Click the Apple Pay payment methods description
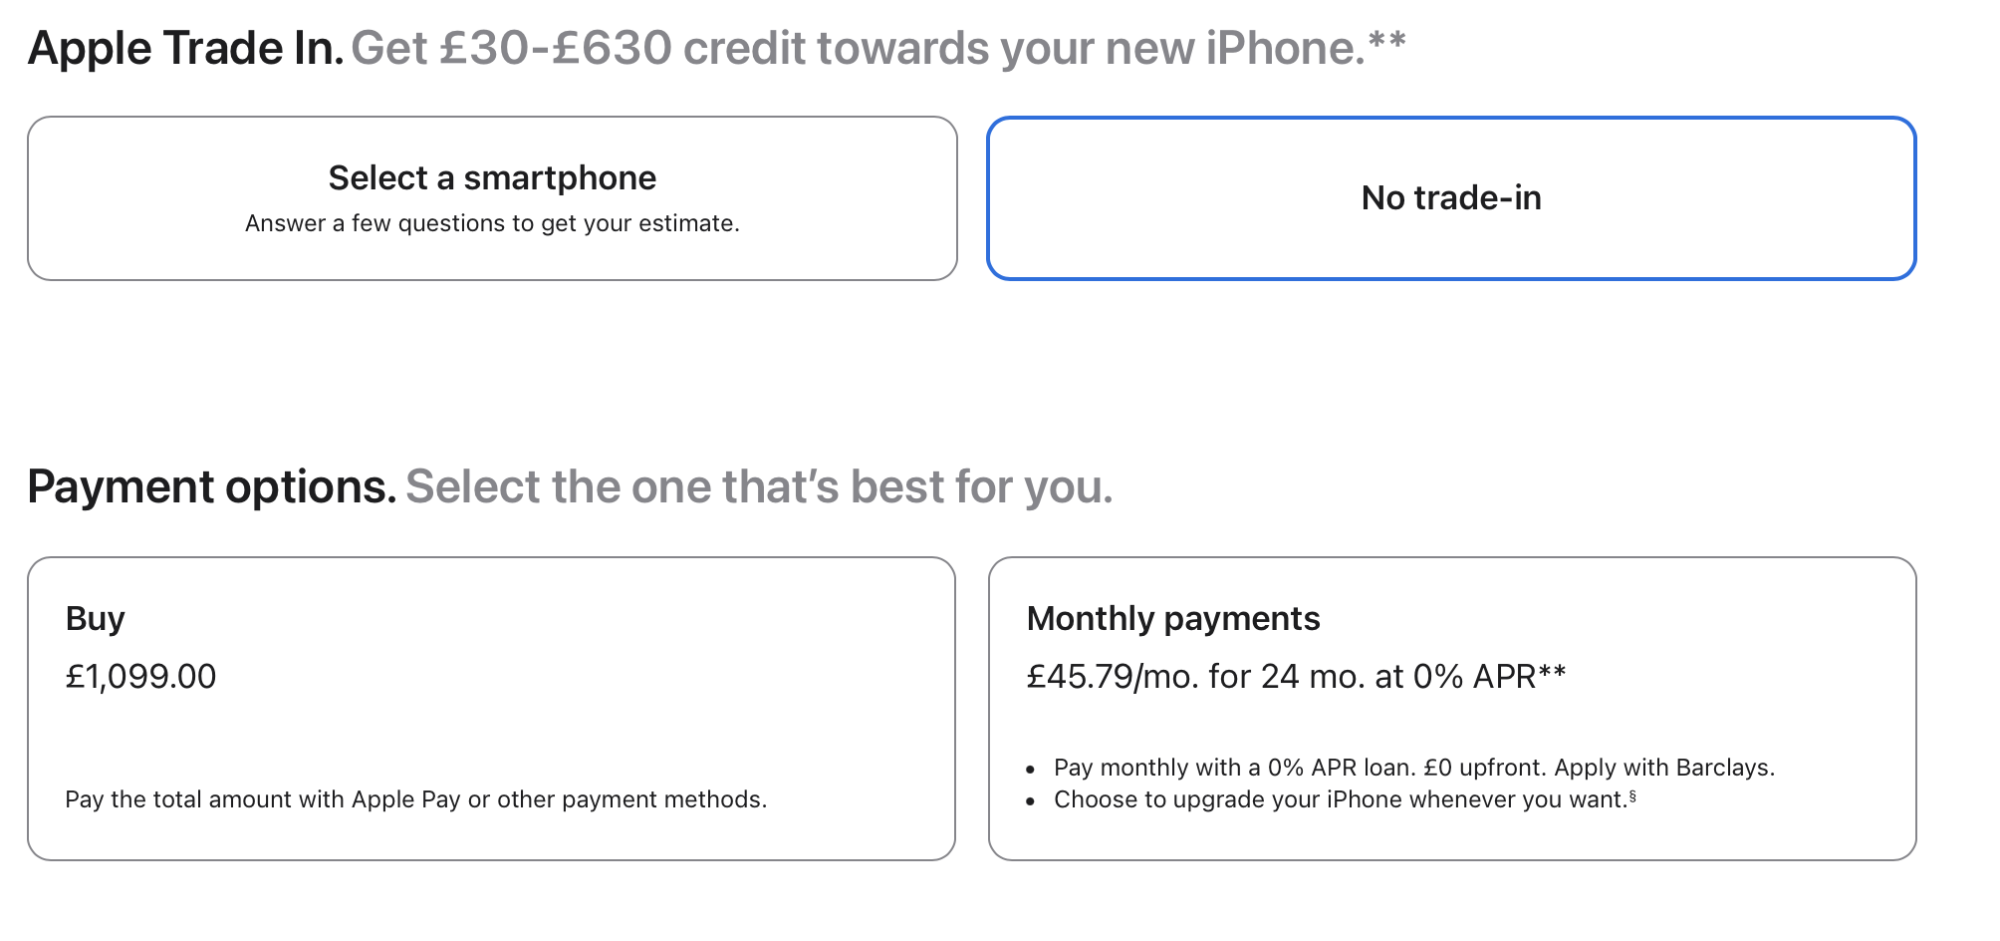2000x941 pixels. pos(416,800)
